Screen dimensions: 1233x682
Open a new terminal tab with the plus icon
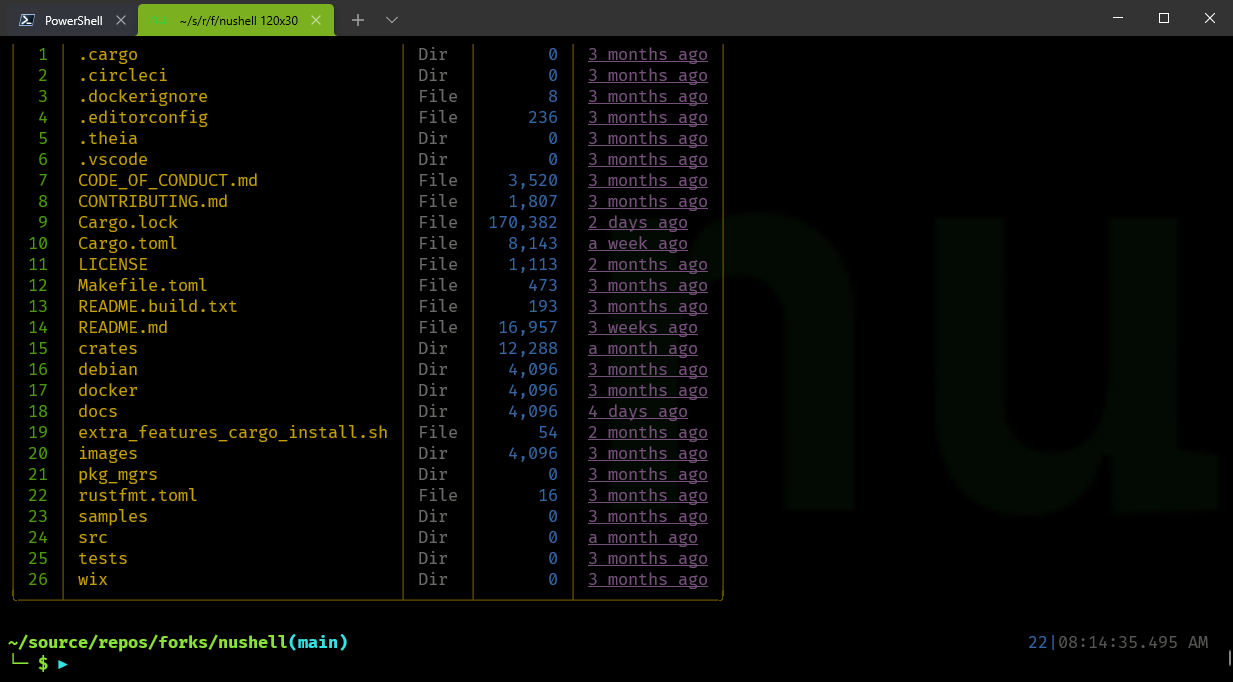pyautogui.click(x=357, y=18)
